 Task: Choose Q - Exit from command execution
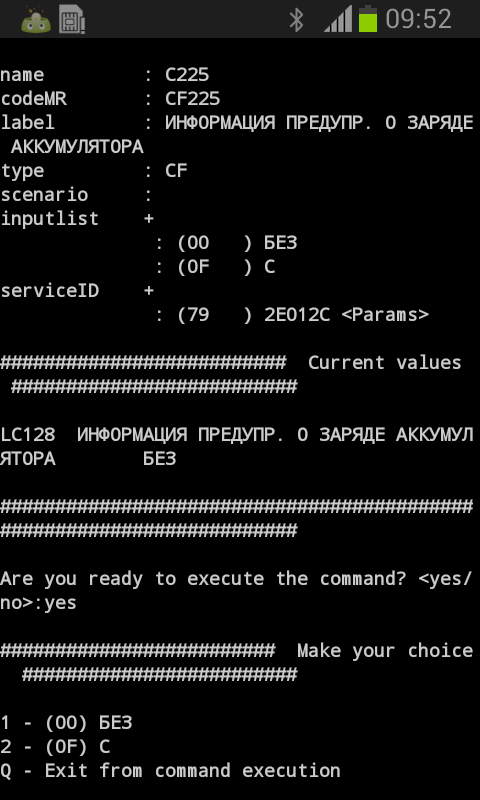[x=170, y=771]
